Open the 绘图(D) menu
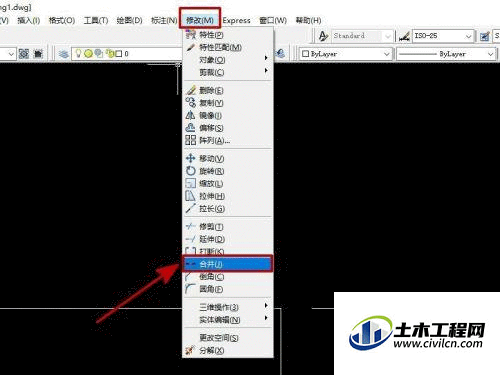The height and width of the screenshot is (375, 500). tap(129, 20)
